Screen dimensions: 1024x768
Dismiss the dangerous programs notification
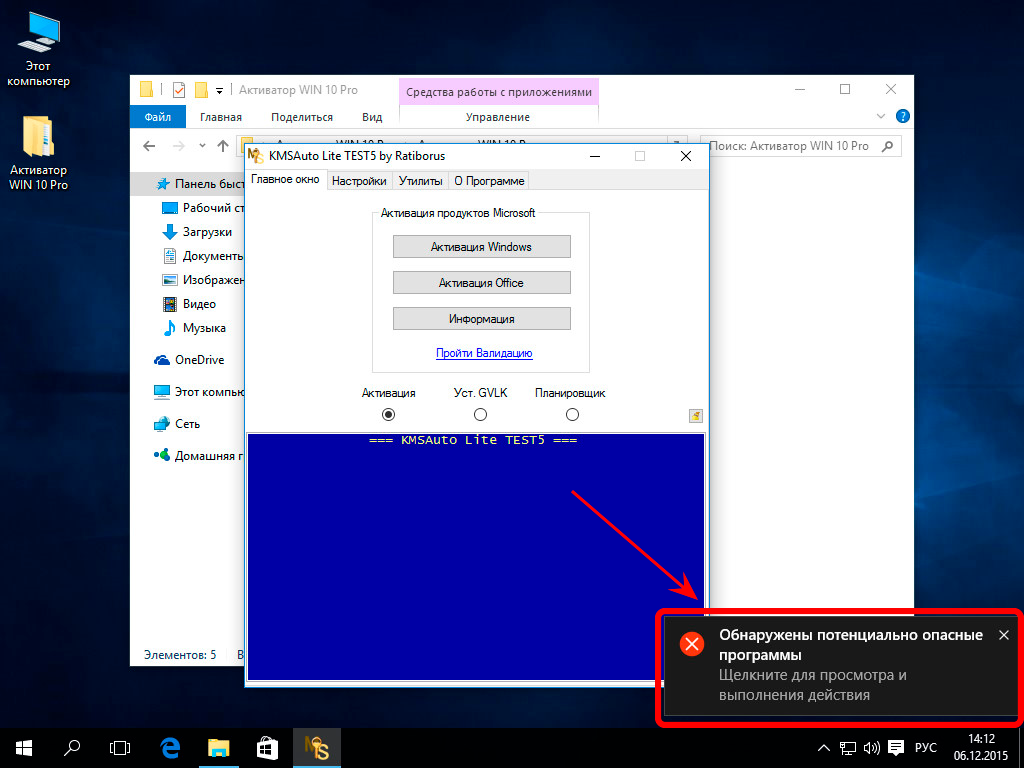click(1004, 635)
